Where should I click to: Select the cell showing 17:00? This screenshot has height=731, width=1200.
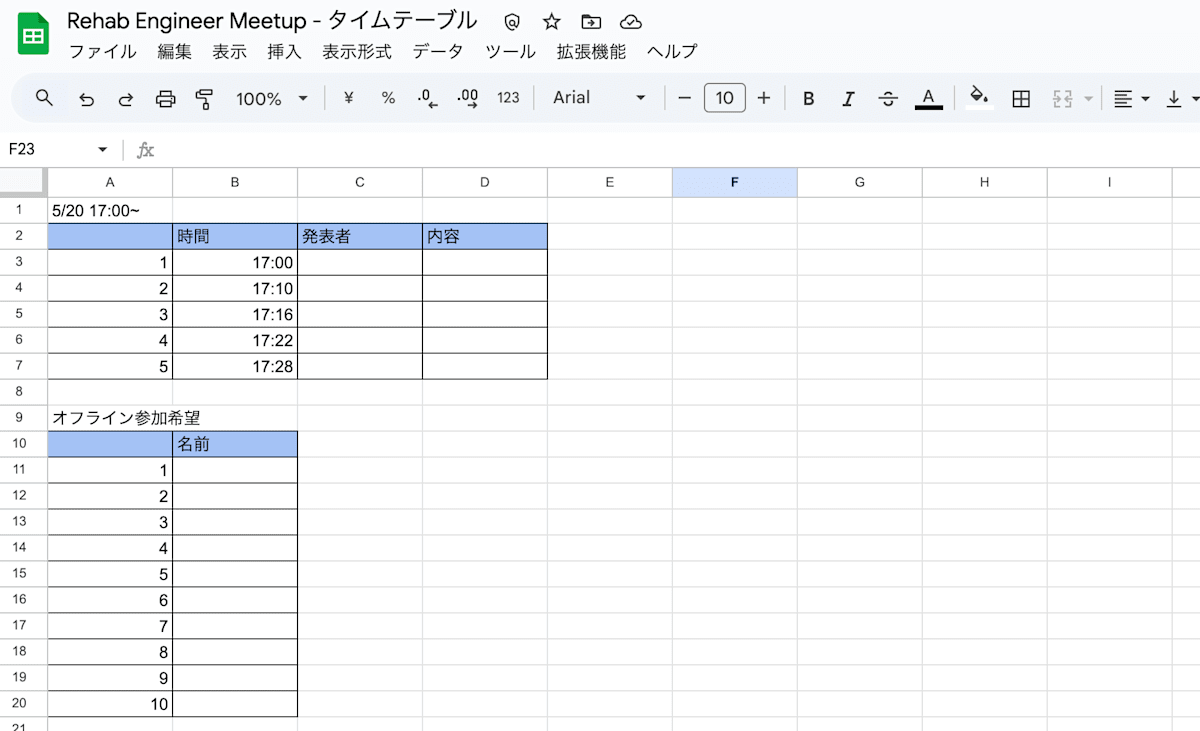click(x=235, y=263)
